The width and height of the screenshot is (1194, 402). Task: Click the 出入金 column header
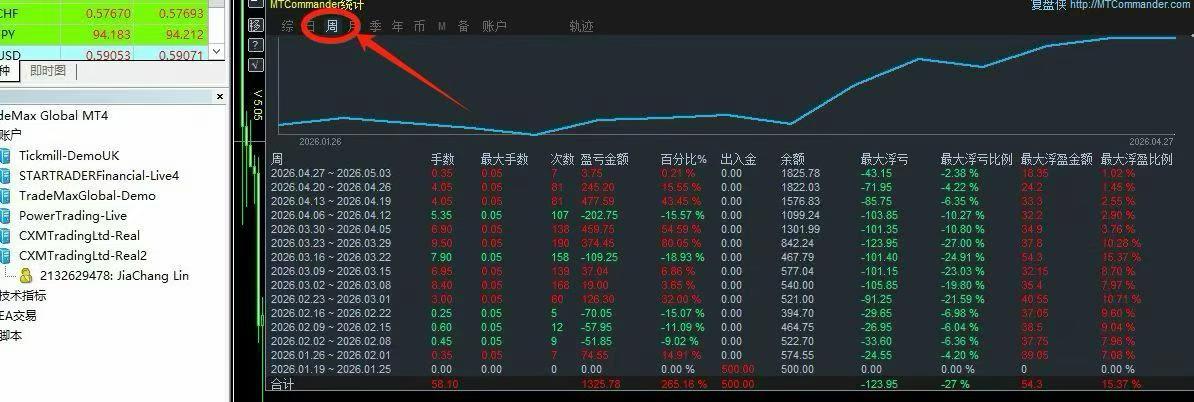pos(739,159)
